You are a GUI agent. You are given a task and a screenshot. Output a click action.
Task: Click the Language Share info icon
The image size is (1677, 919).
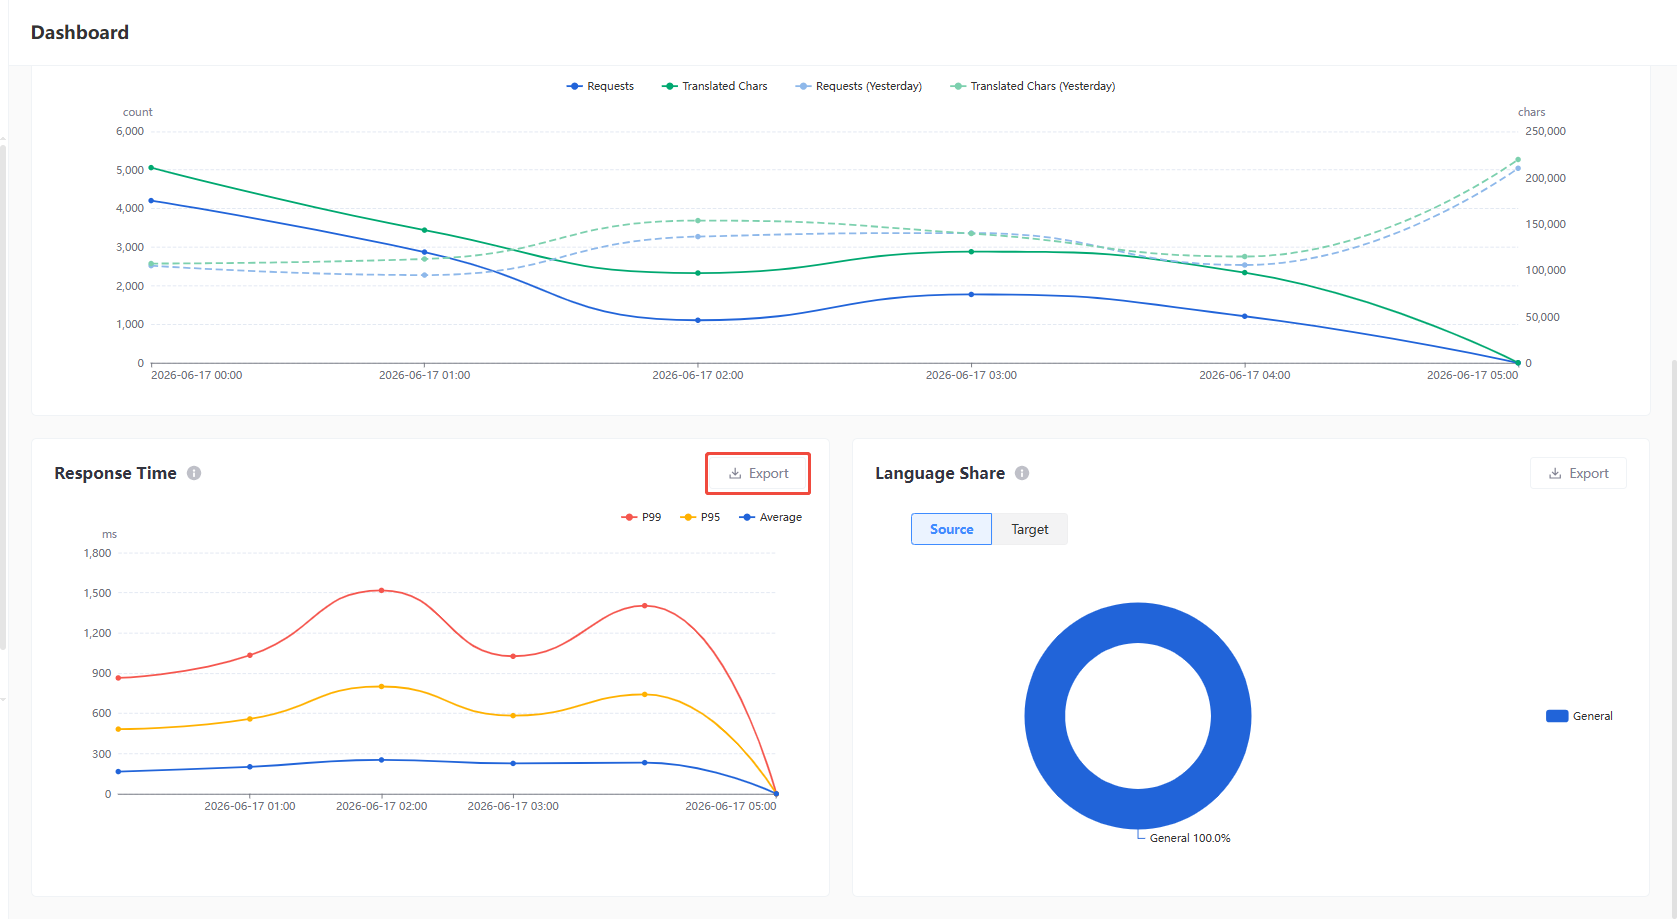[x=1022, y=473]
